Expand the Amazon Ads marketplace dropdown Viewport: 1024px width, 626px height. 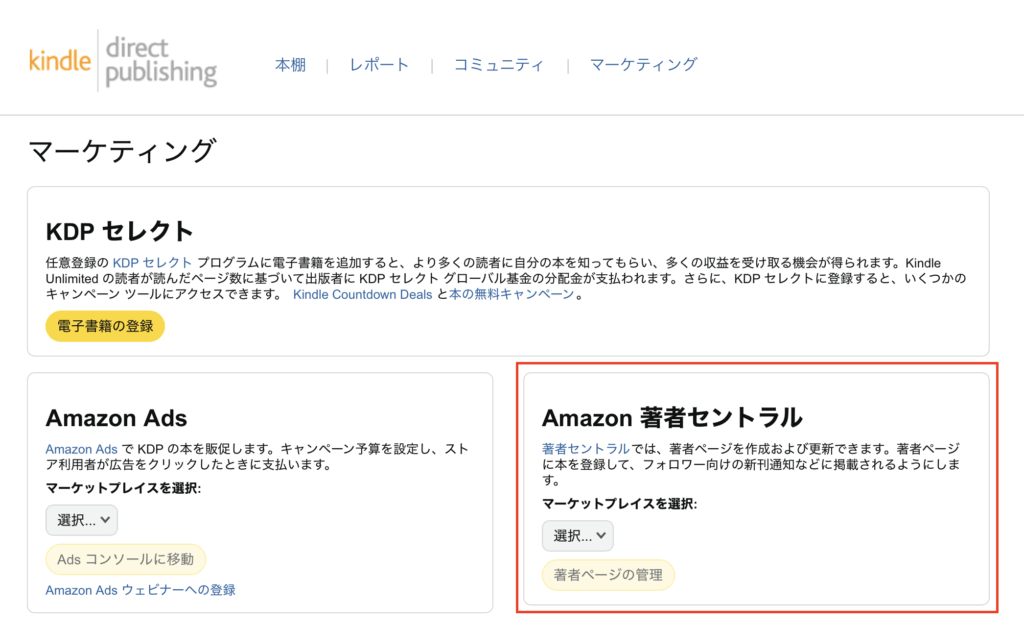click(81, 520)
